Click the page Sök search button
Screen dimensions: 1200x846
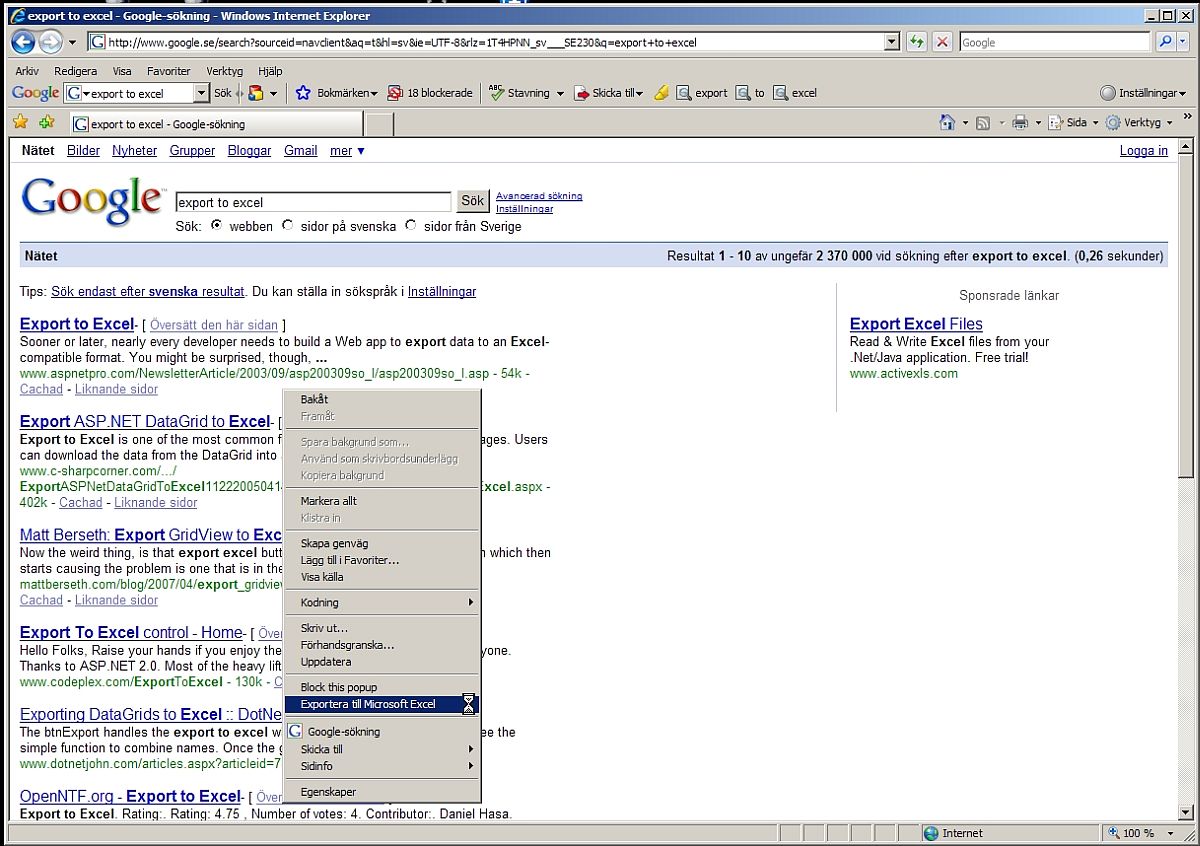coord(473,201)
